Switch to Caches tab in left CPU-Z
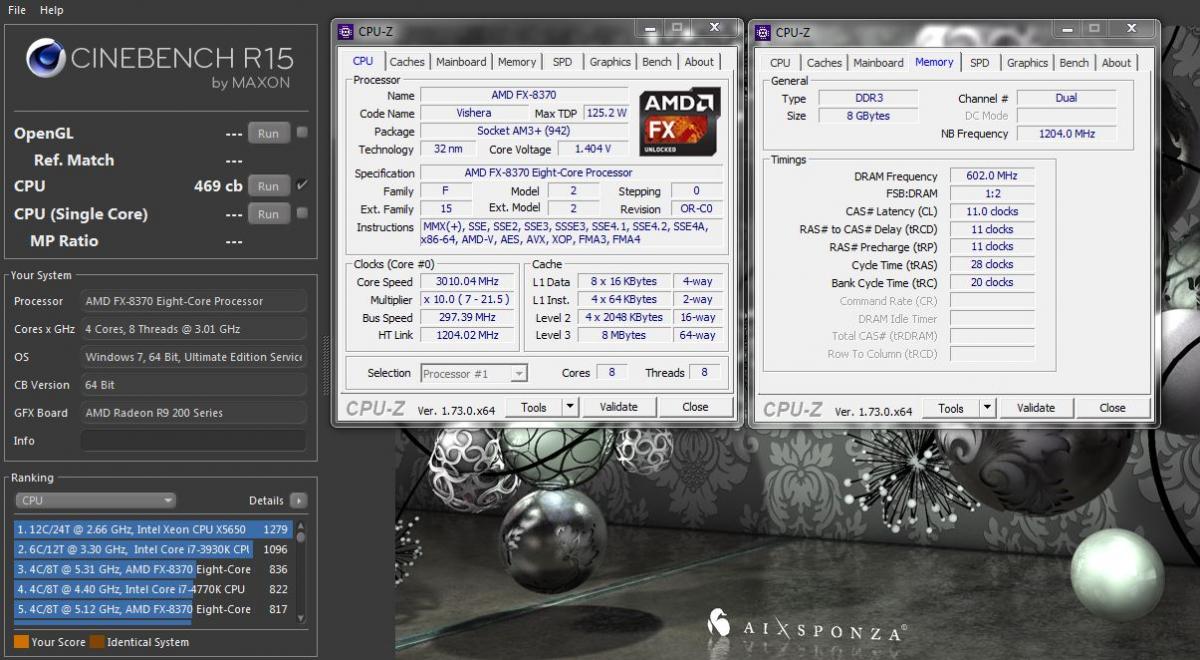The height and width of the screenshot is (660, 1200). pyautogui.click(x=407, y=62)
